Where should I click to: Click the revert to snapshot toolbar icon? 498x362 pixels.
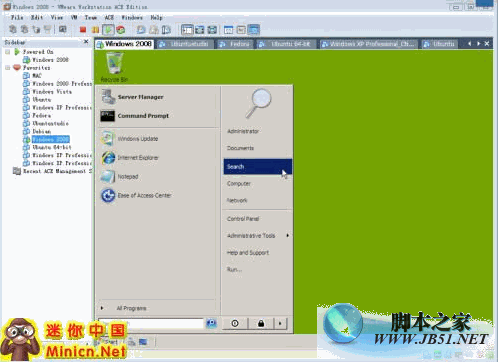(154, 30)
